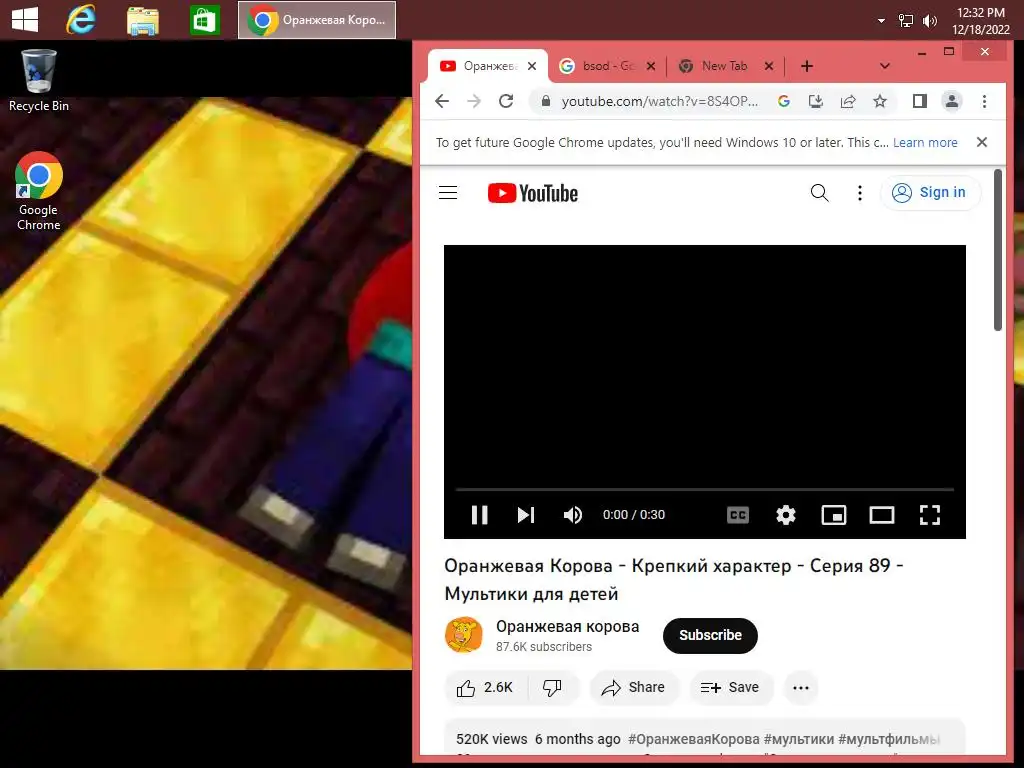Reload the YouTube page
This screenshot has height=768, width=1024.
pos(506,101)
